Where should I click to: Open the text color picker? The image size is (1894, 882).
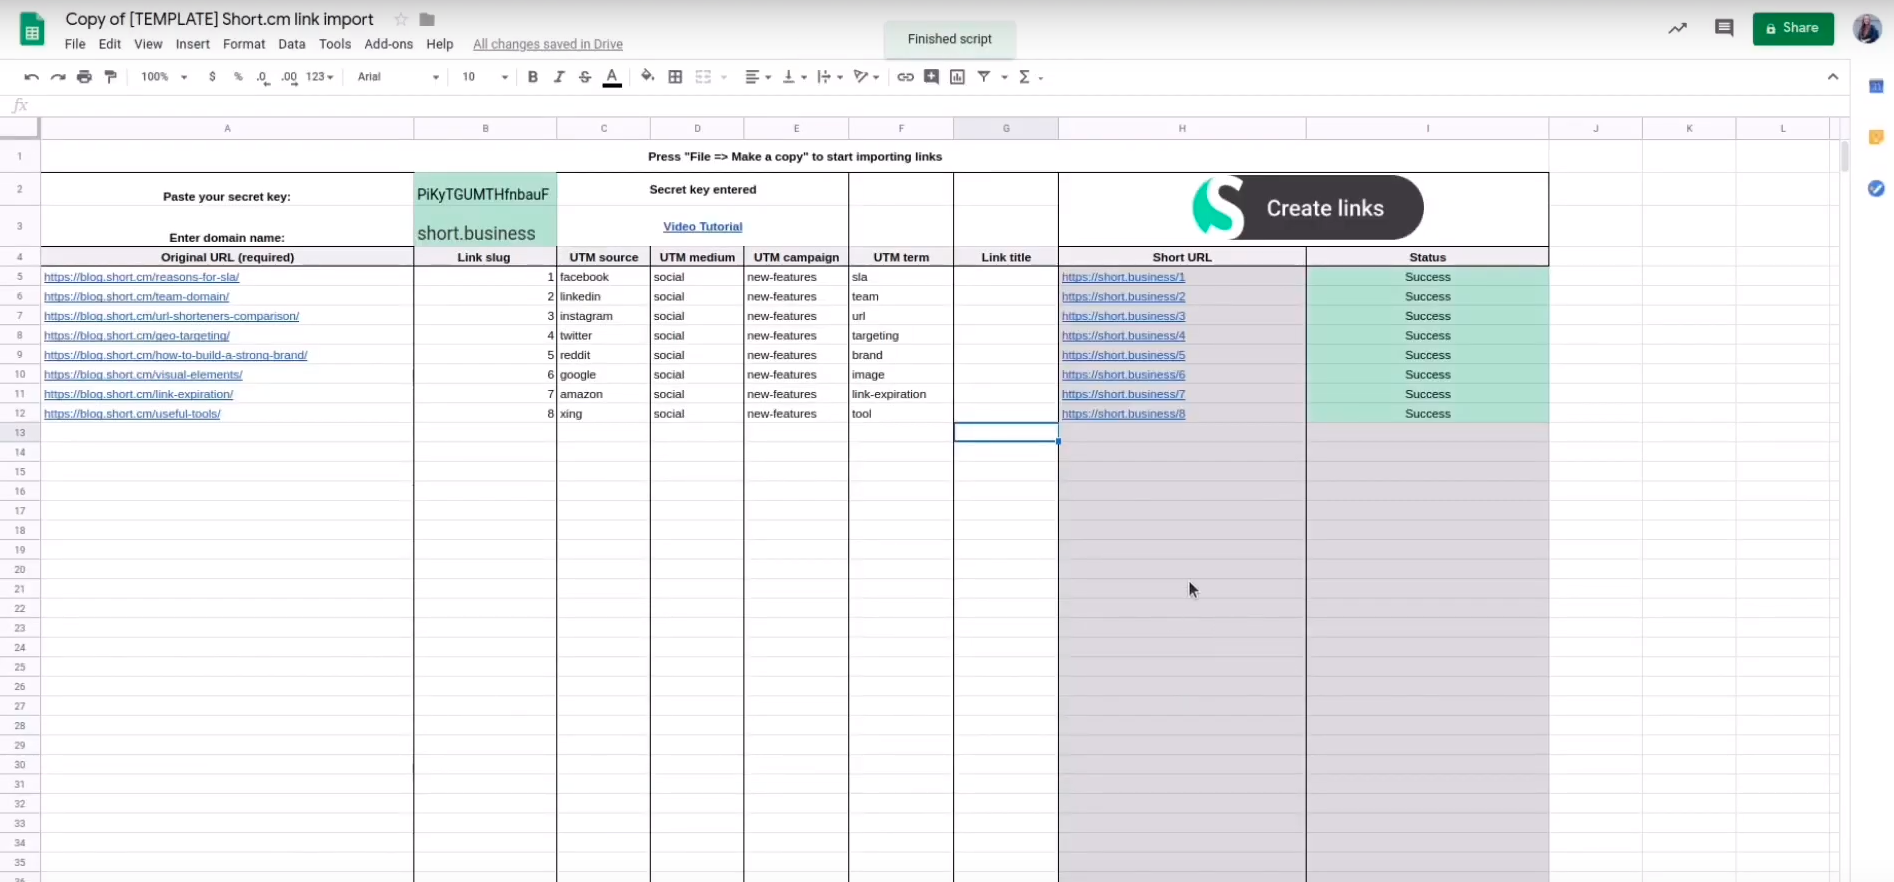[x=612, y=77]
